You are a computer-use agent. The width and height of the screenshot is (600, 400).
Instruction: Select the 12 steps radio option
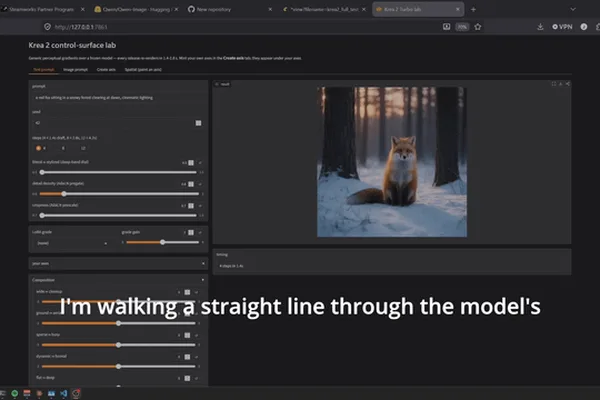(82, 148)
